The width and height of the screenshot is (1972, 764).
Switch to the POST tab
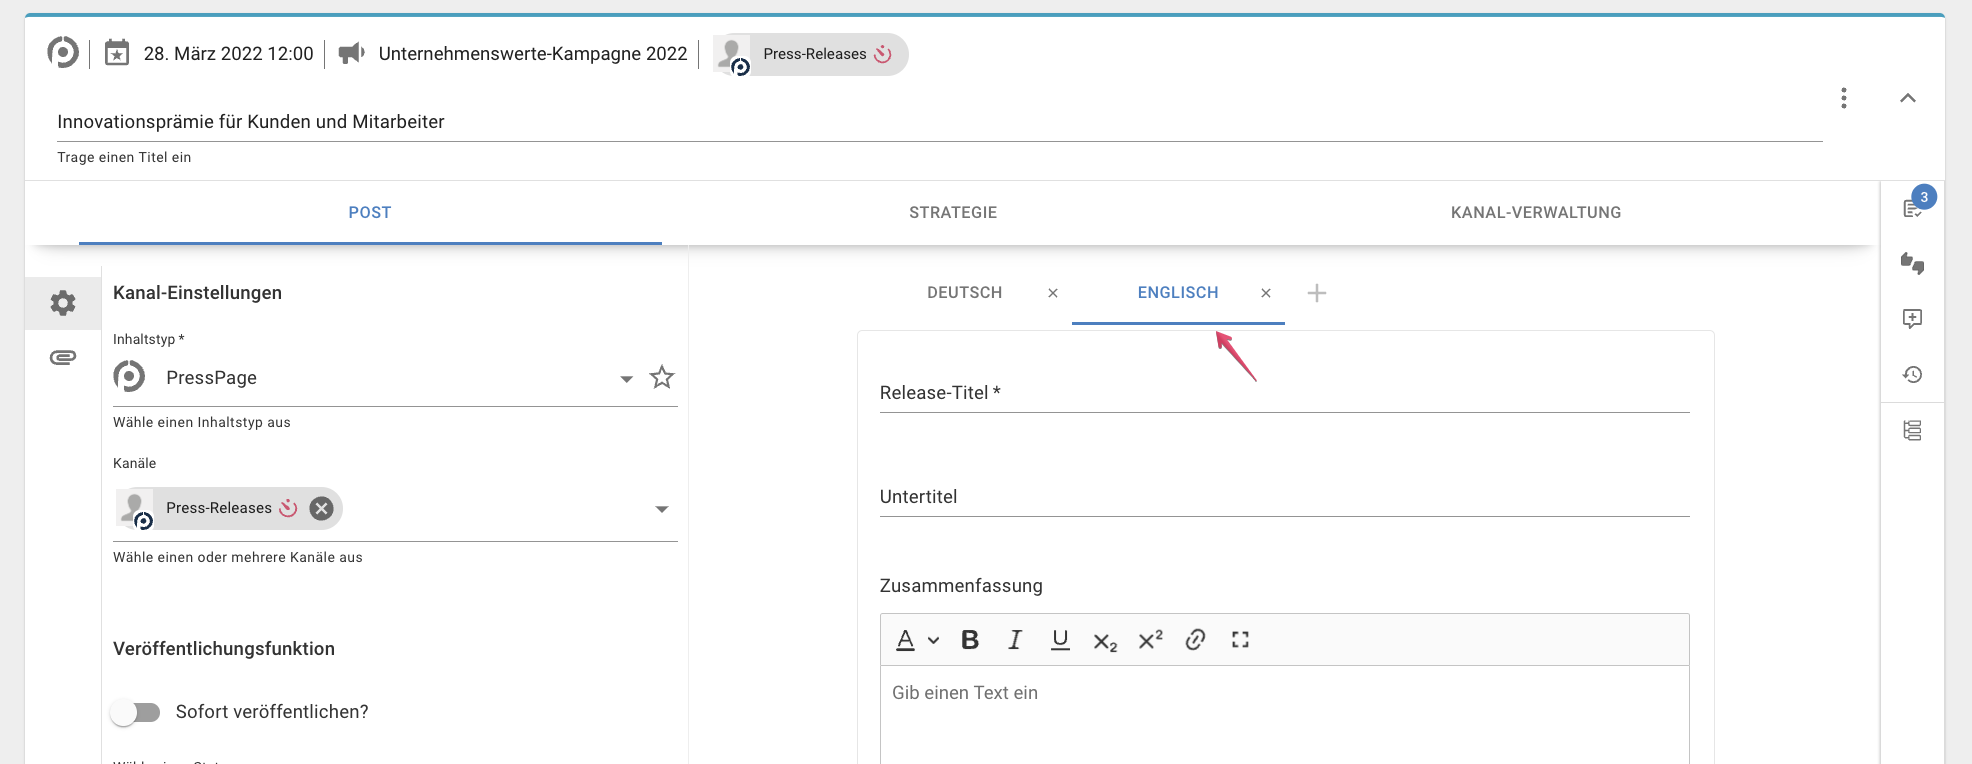[x=370, y=212]
